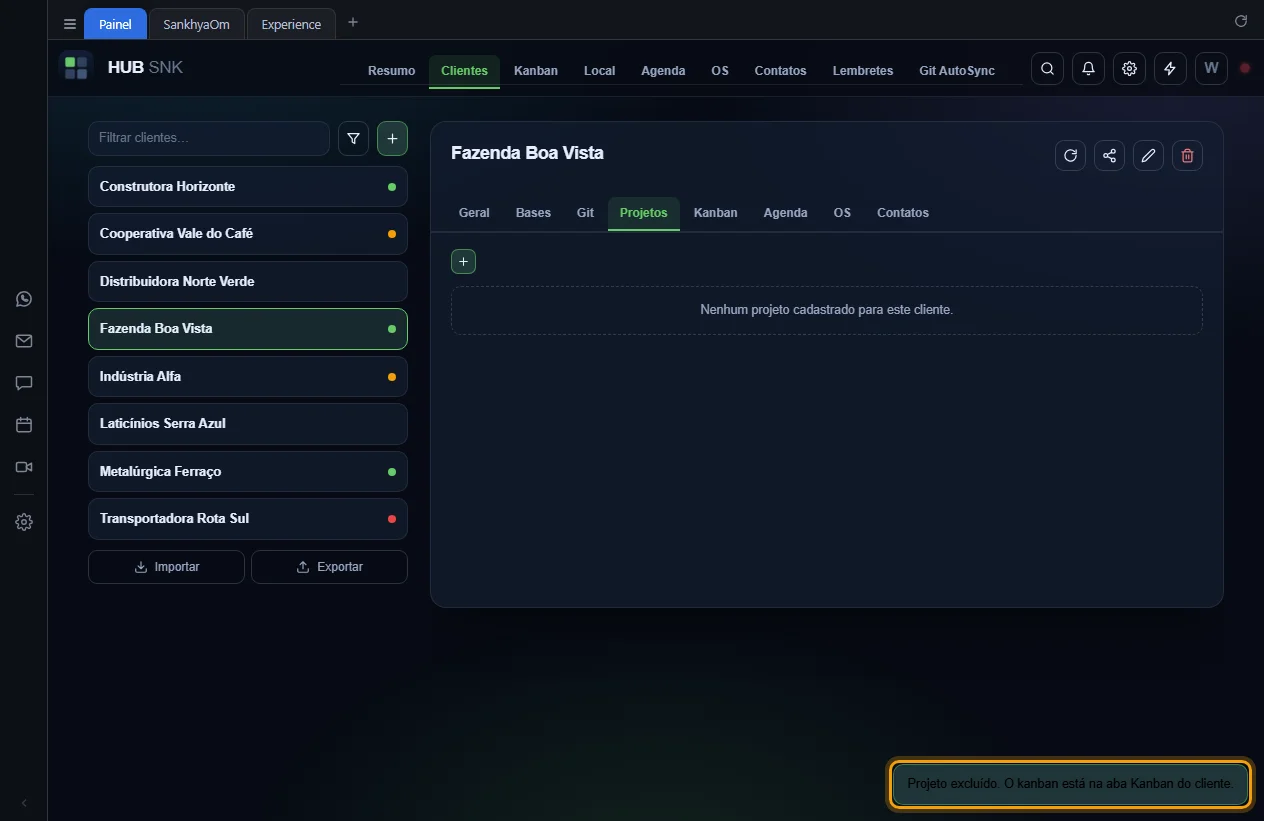Select the client's Git tab
The width and height of the screenshot is (1264, 821).
tap(585, 213)
